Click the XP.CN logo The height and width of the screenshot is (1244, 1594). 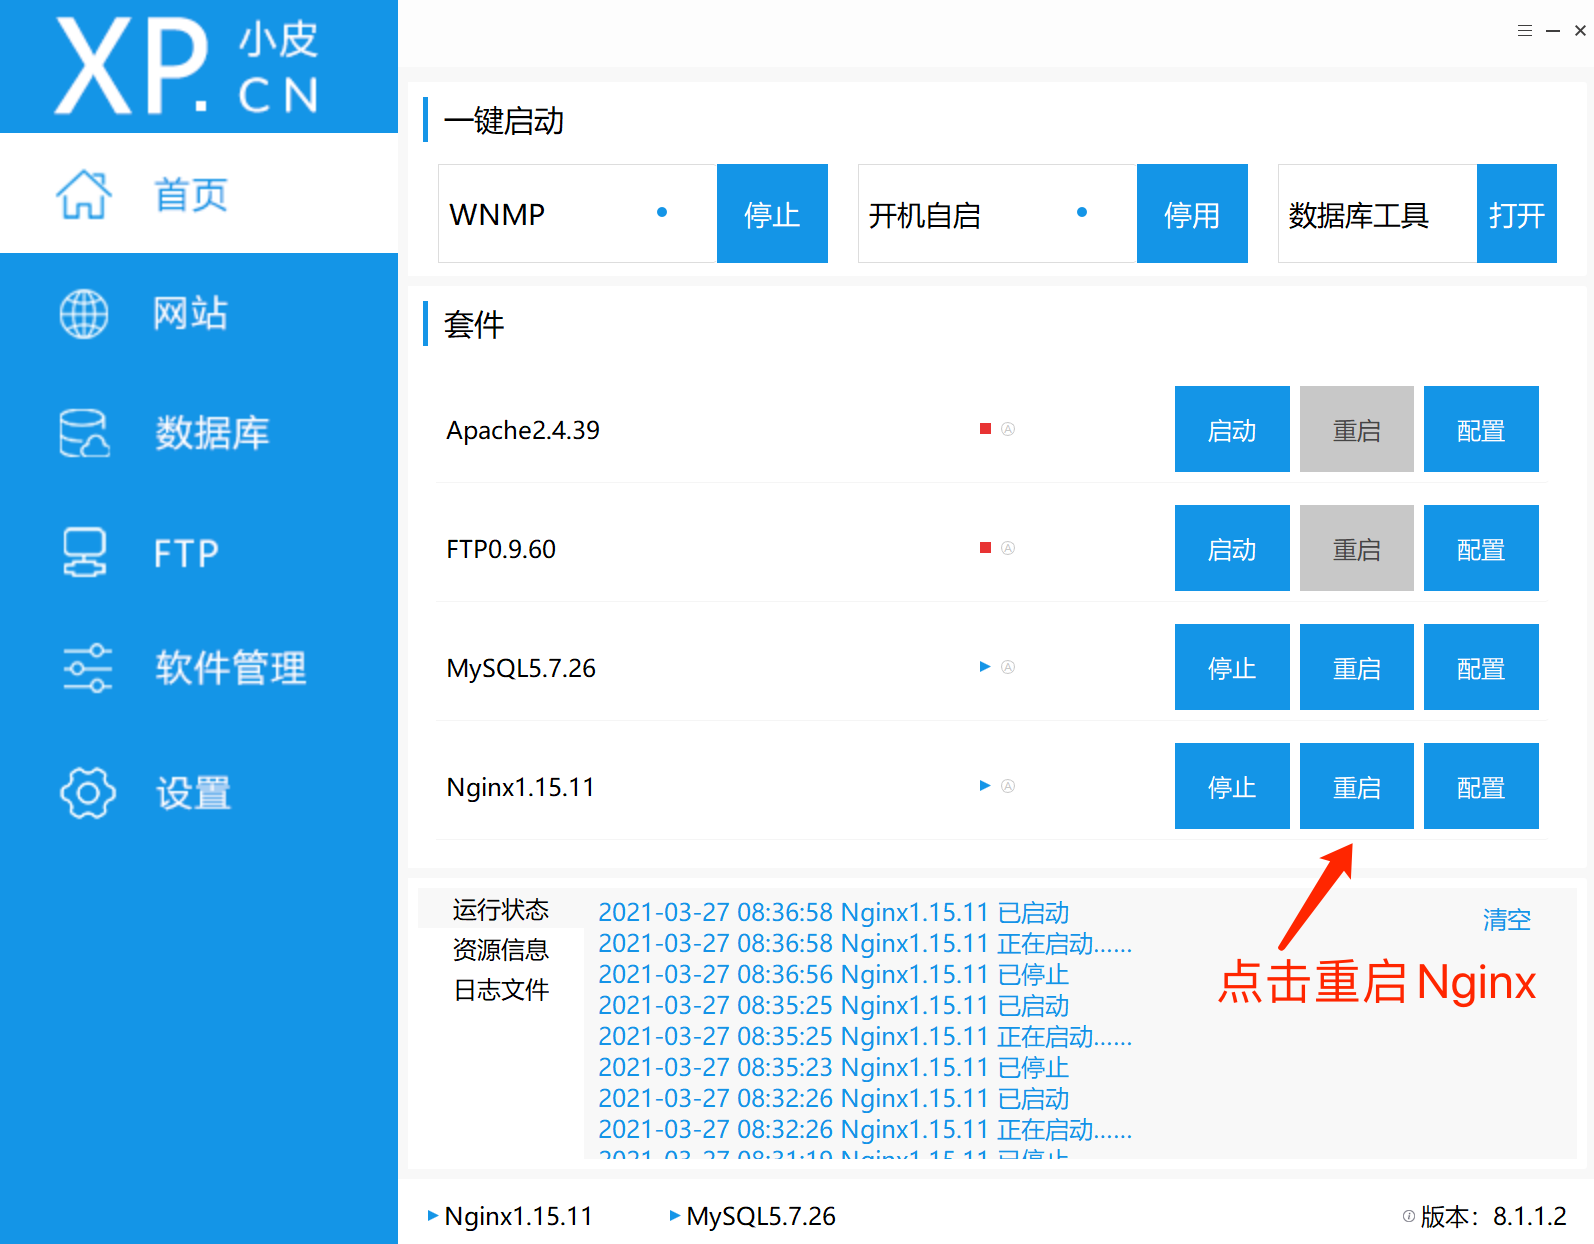click(188, 66)
